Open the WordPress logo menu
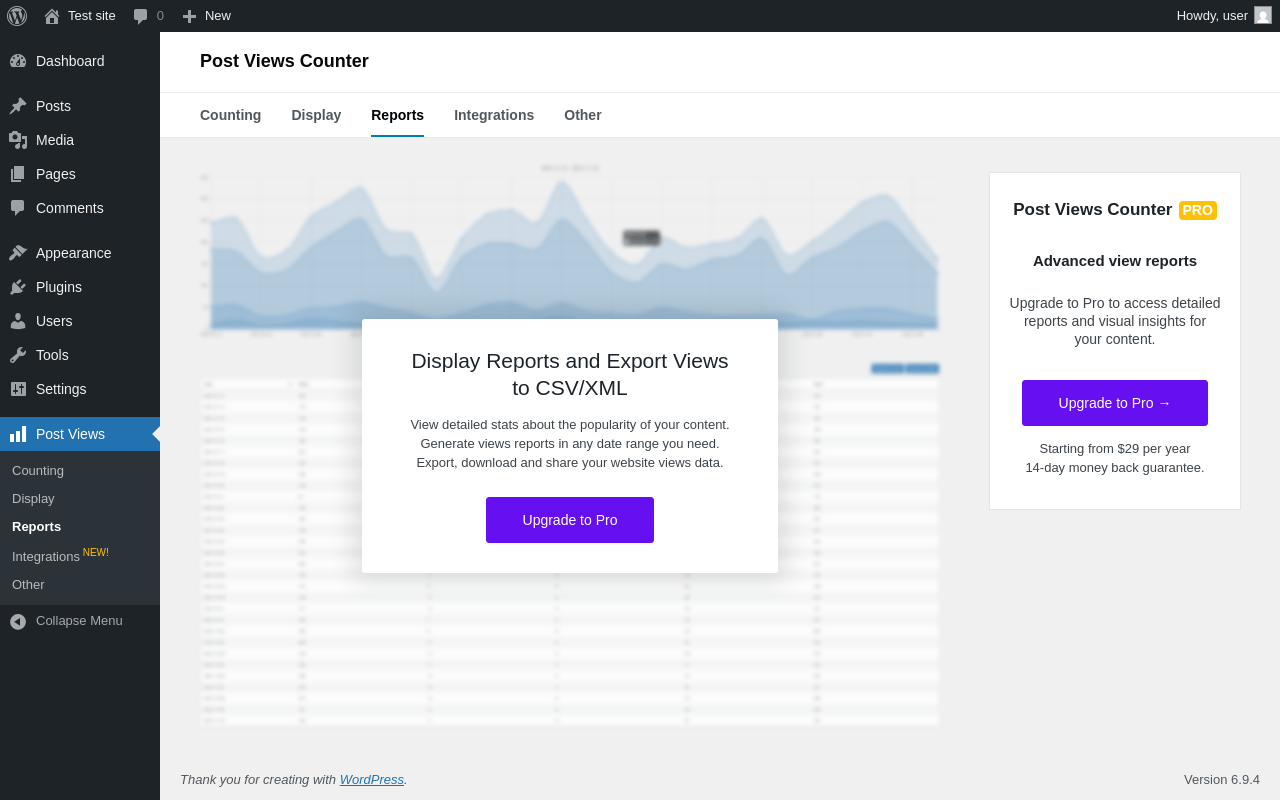 coord(17,16)
